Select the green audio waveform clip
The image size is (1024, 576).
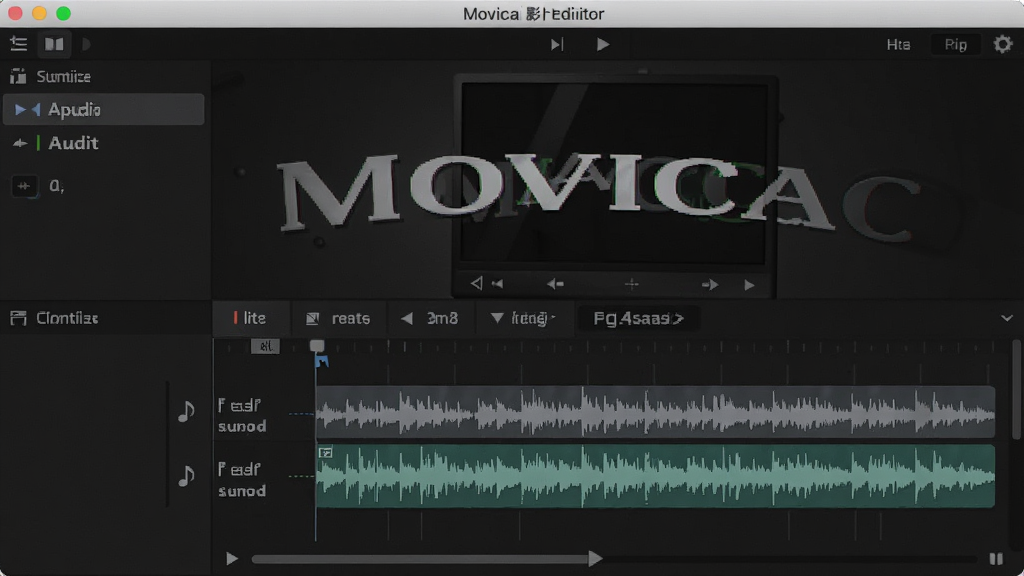click(655, 476)
